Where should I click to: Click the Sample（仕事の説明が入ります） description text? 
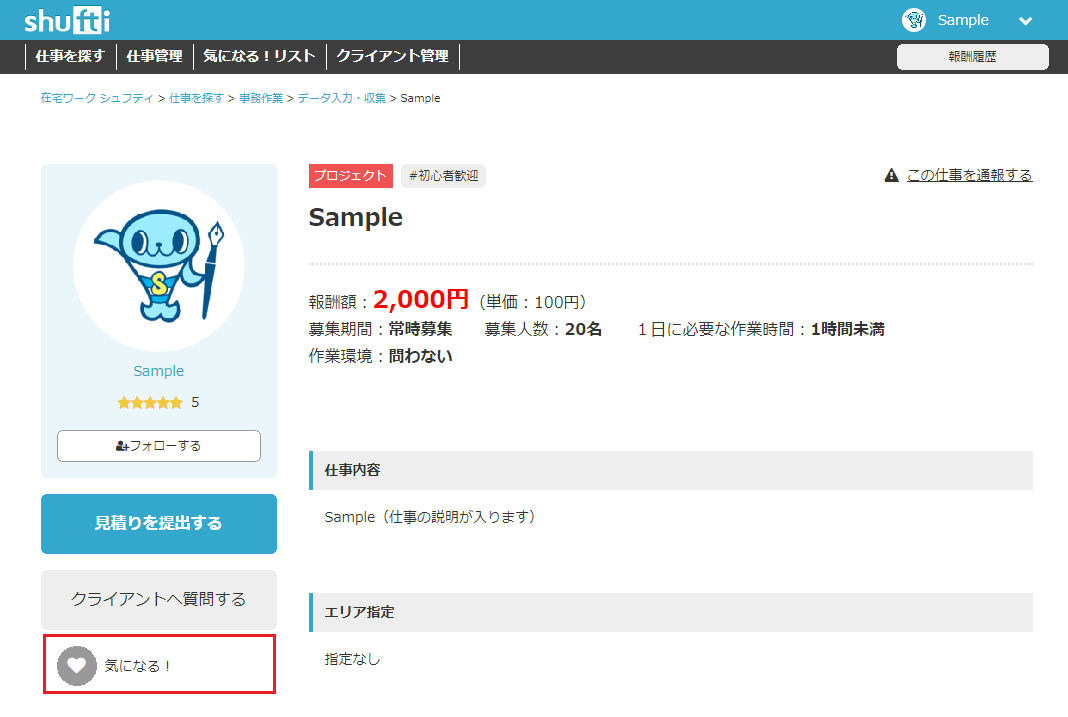pos(430,517)
